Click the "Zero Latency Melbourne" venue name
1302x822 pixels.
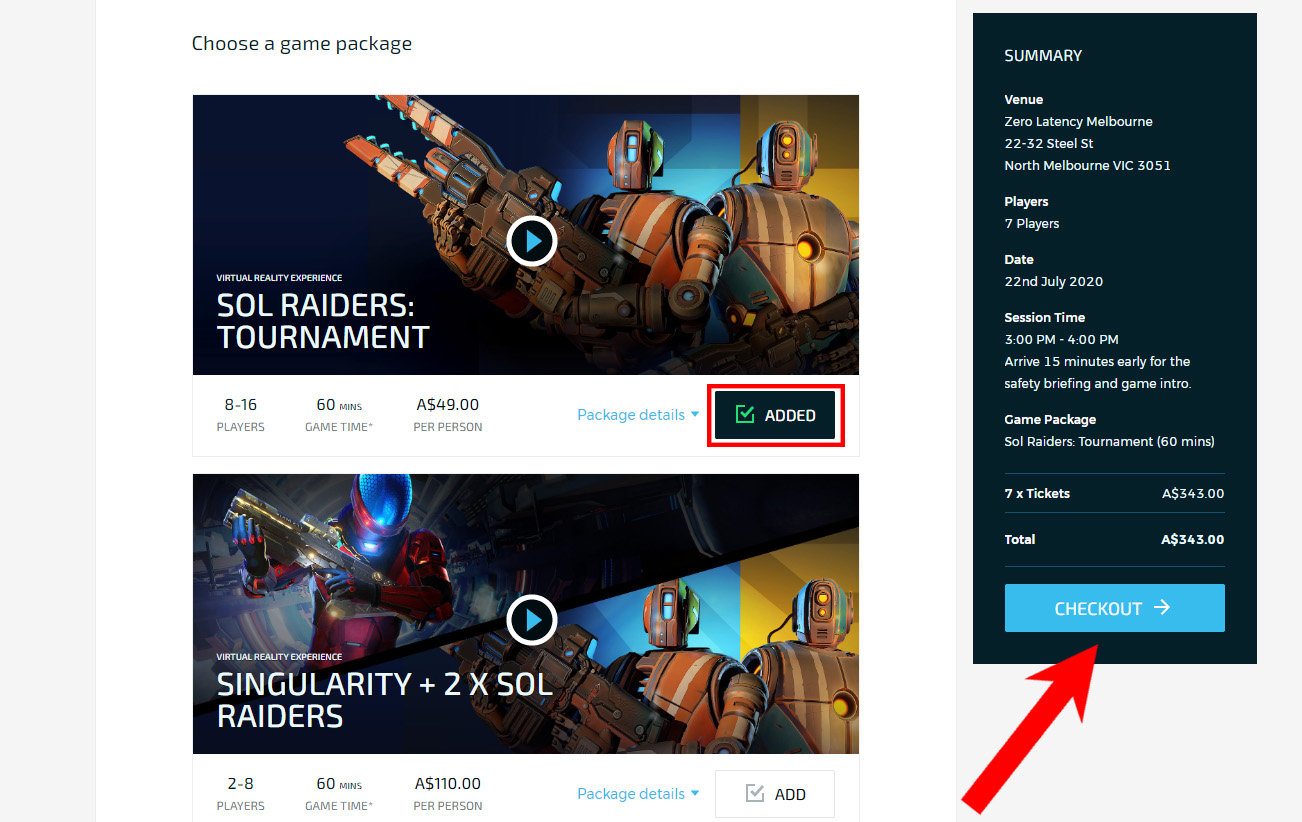pyautogui.click(x=1079, y=122)
